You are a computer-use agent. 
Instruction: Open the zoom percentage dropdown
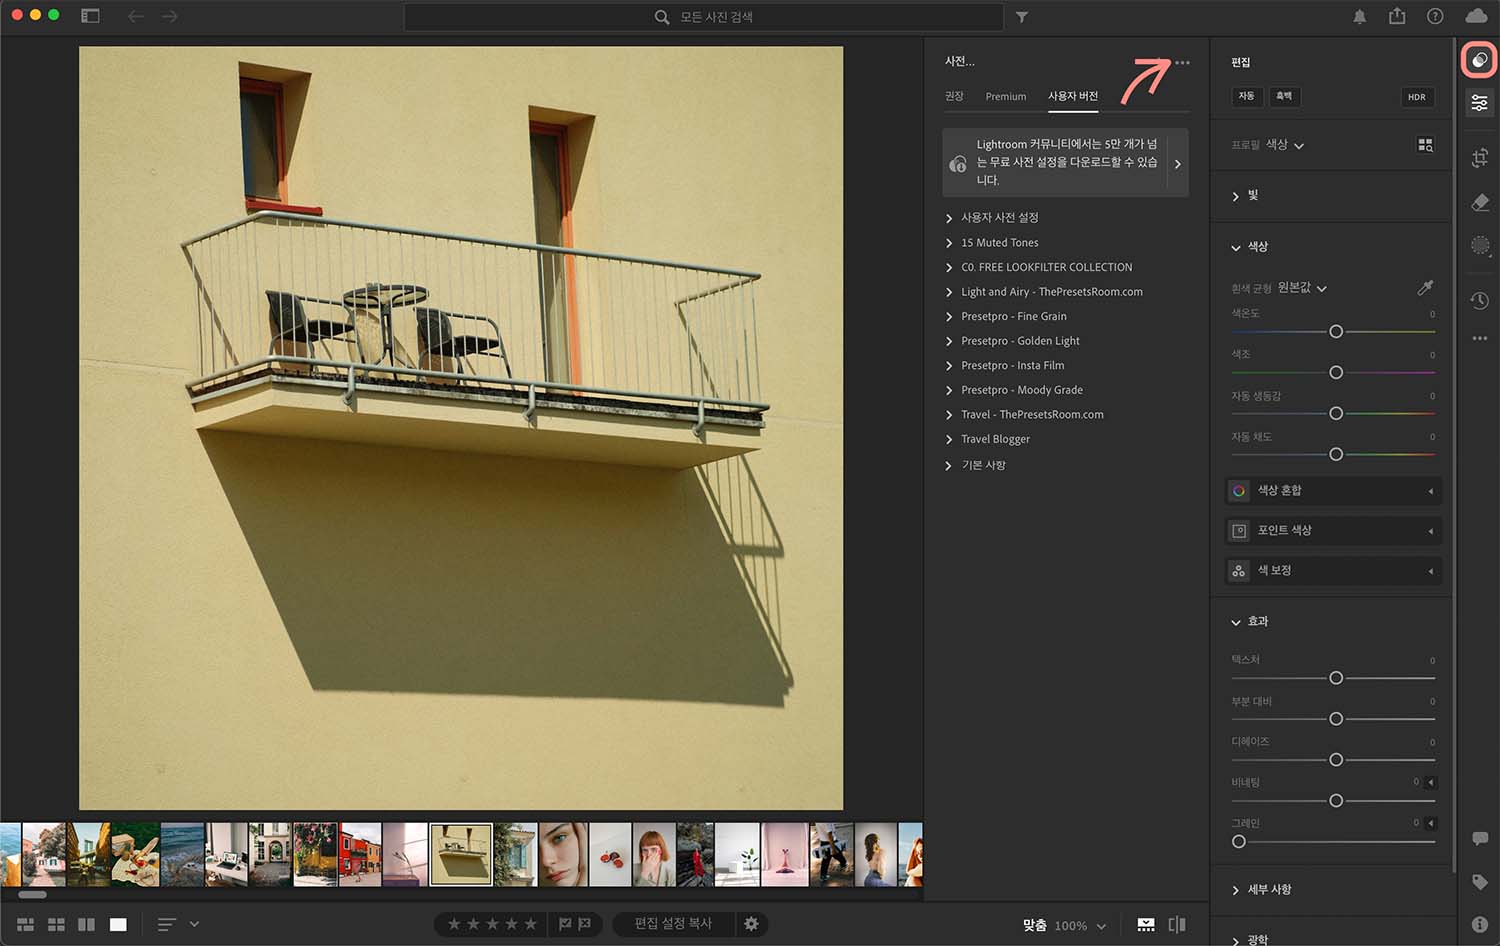pyautogui.click(x=1080, y=926)
